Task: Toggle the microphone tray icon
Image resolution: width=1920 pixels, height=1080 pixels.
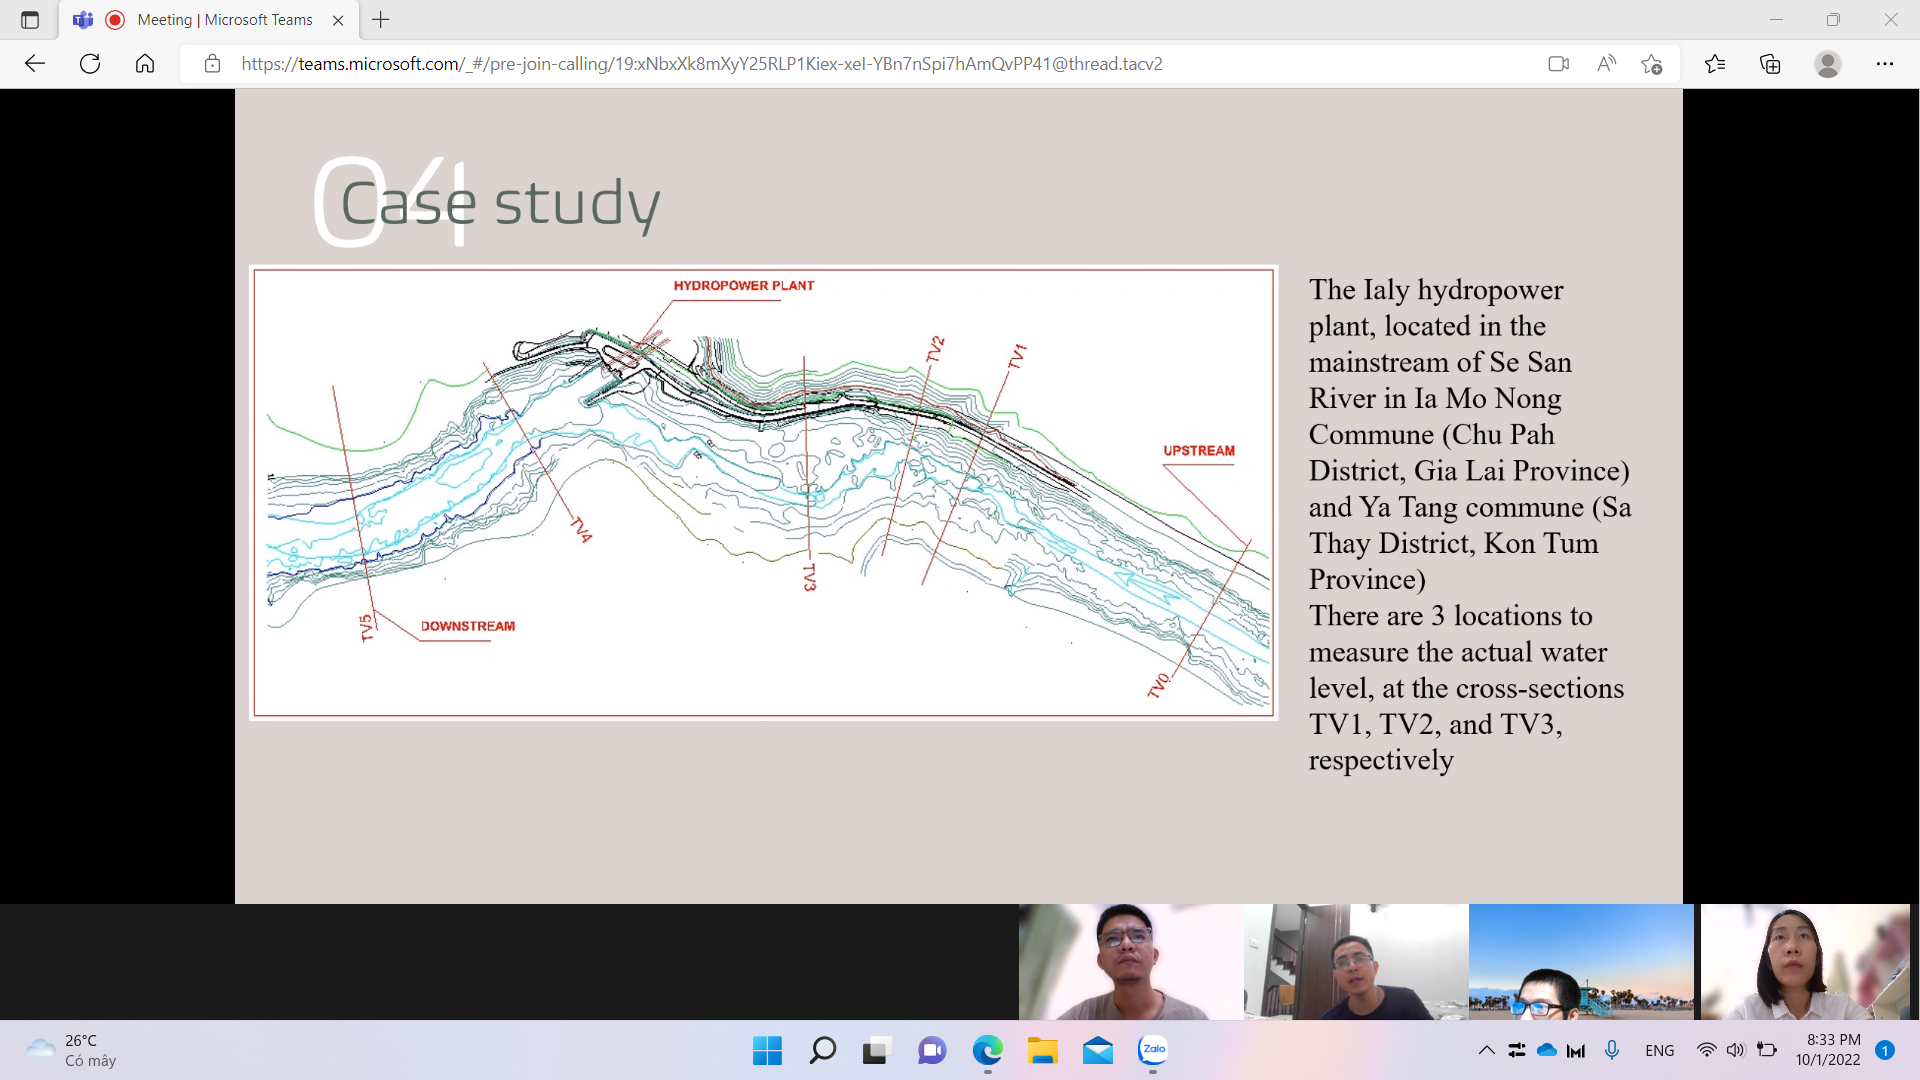Action: point(1612,1050)
